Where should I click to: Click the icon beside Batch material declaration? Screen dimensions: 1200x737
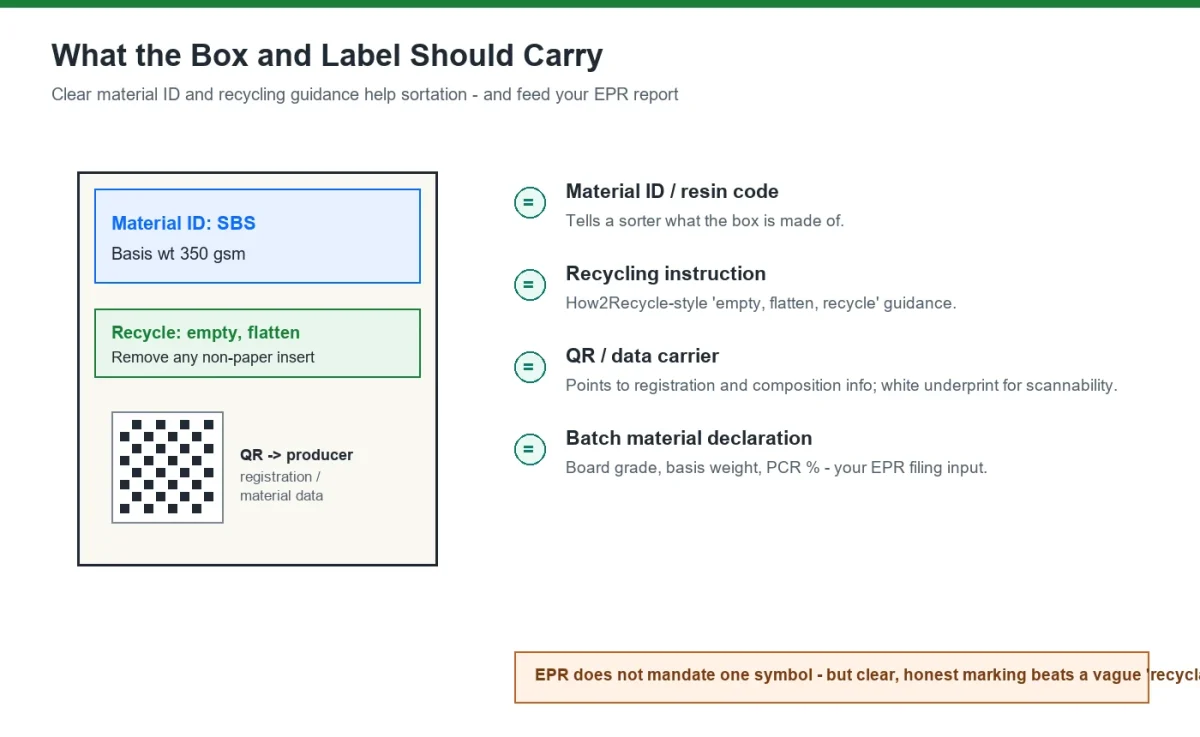coord(529,449)
